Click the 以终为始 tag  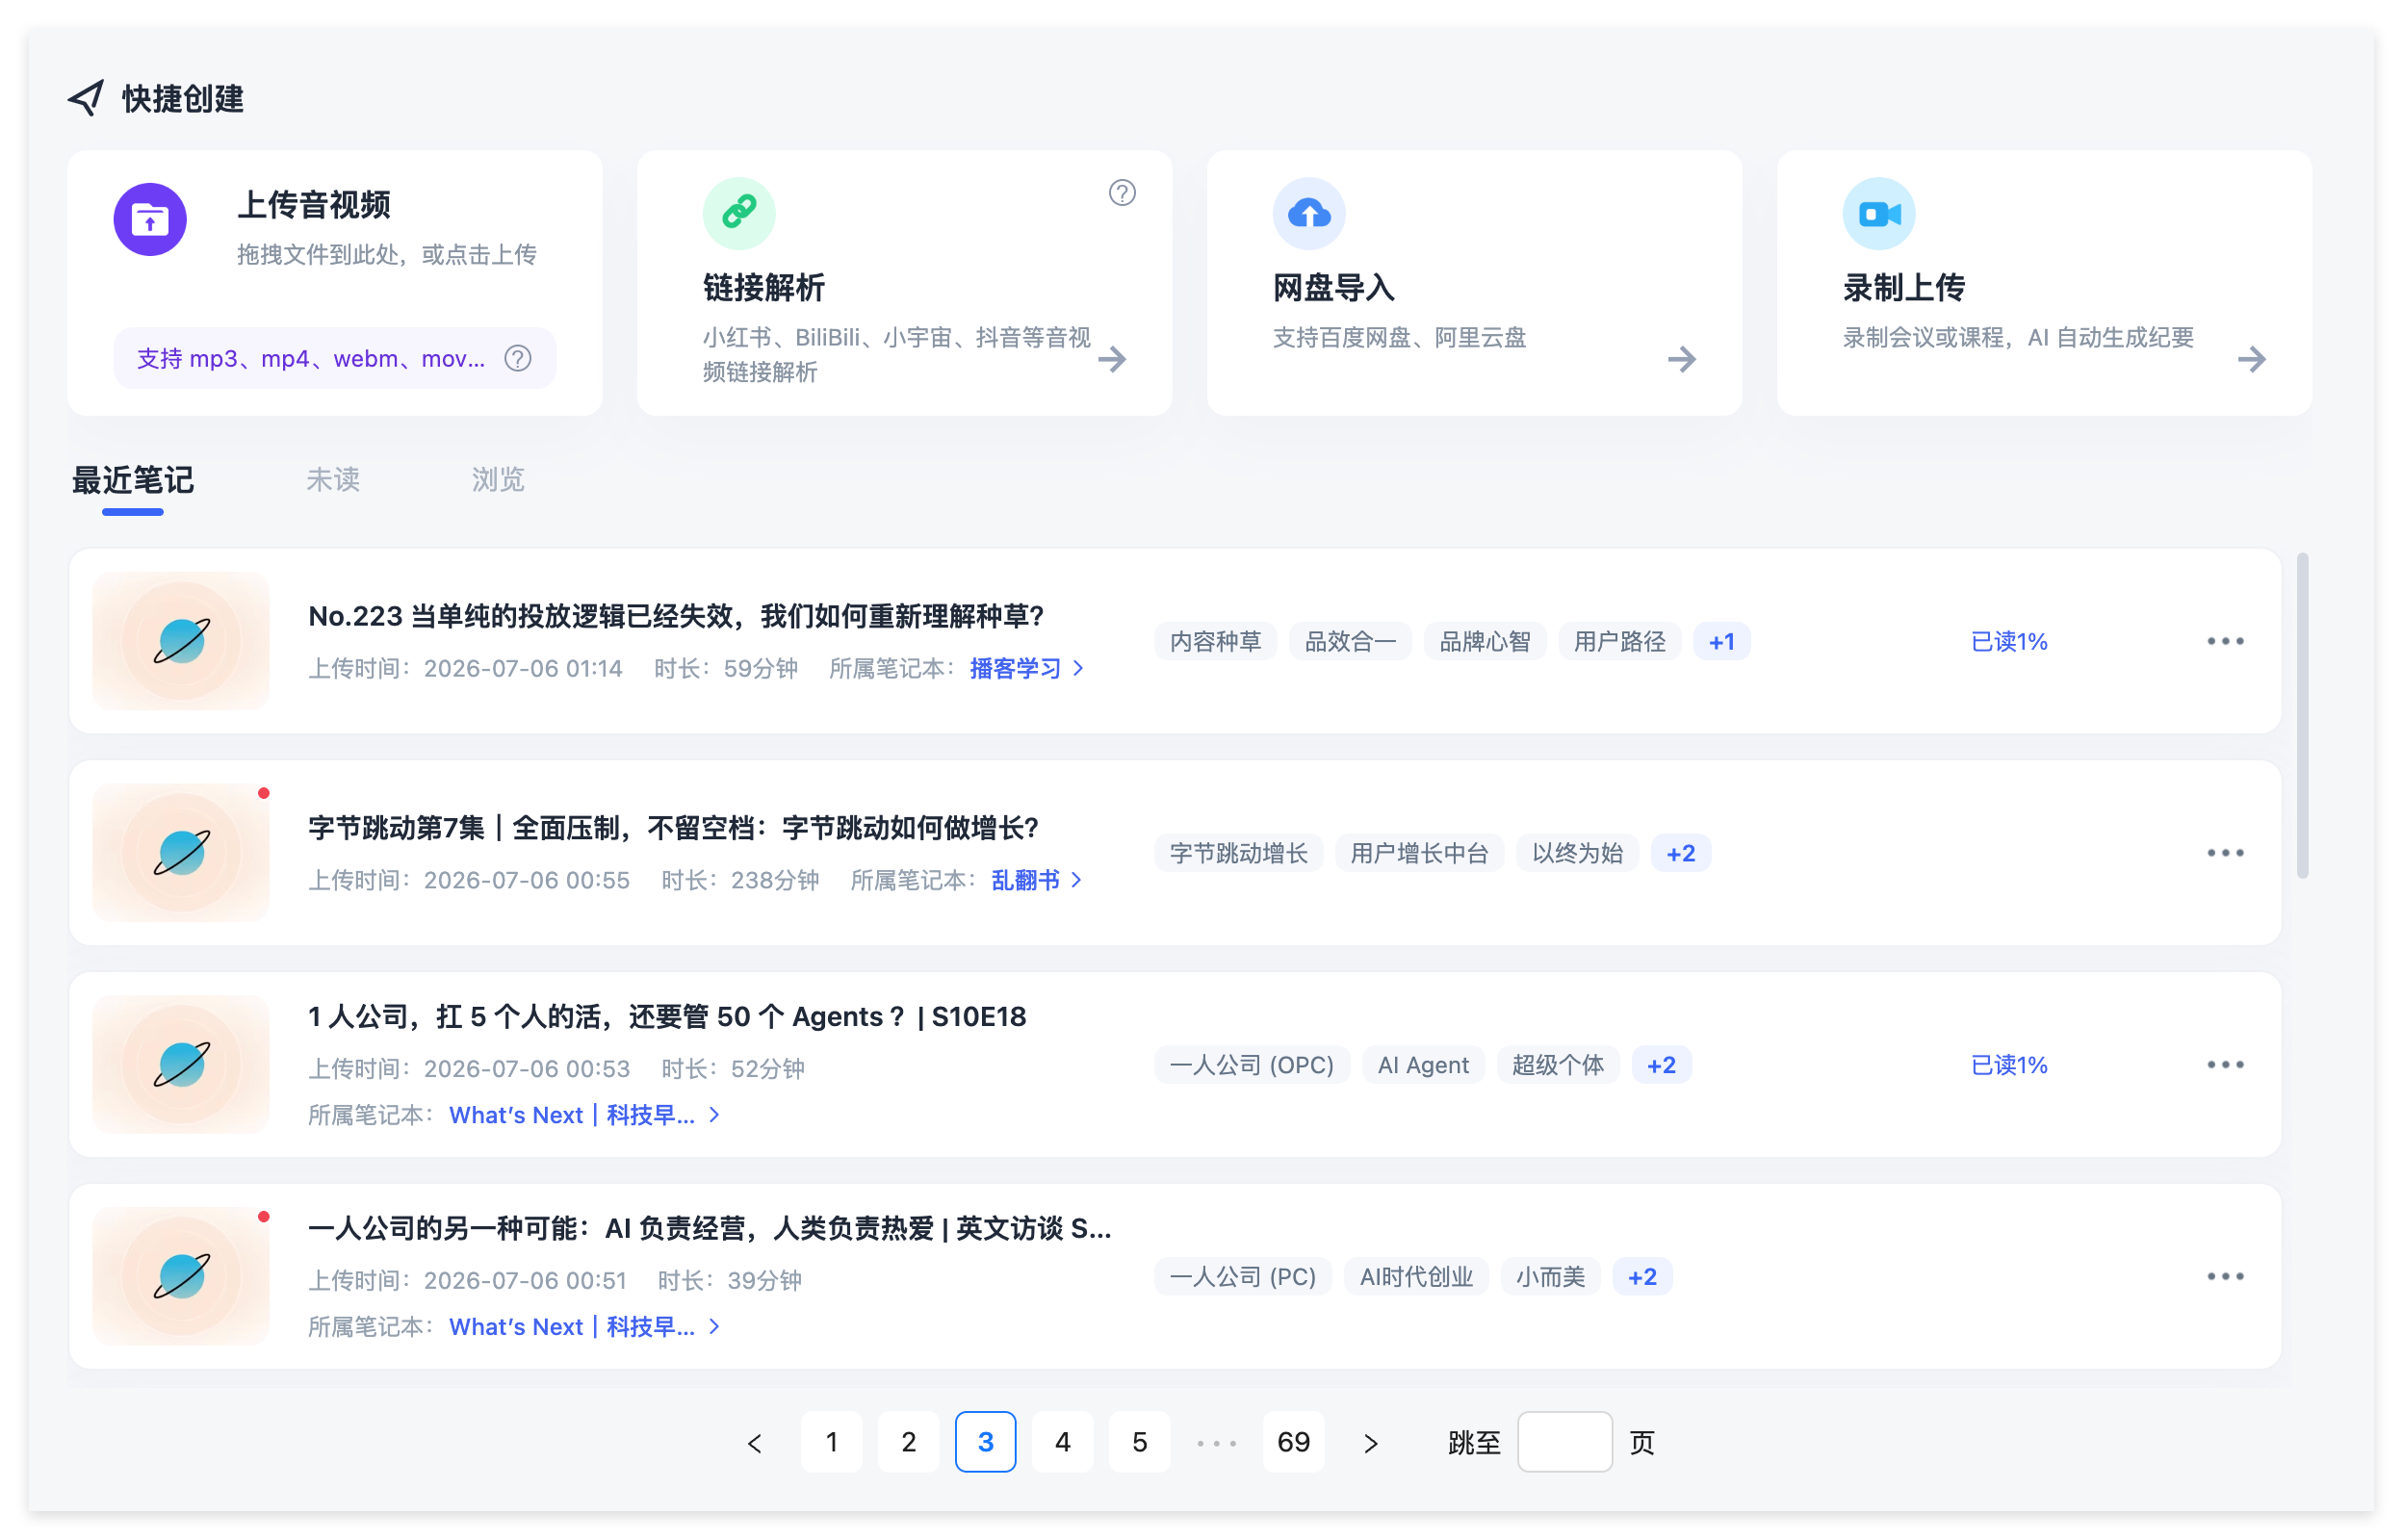[1578, 854]
